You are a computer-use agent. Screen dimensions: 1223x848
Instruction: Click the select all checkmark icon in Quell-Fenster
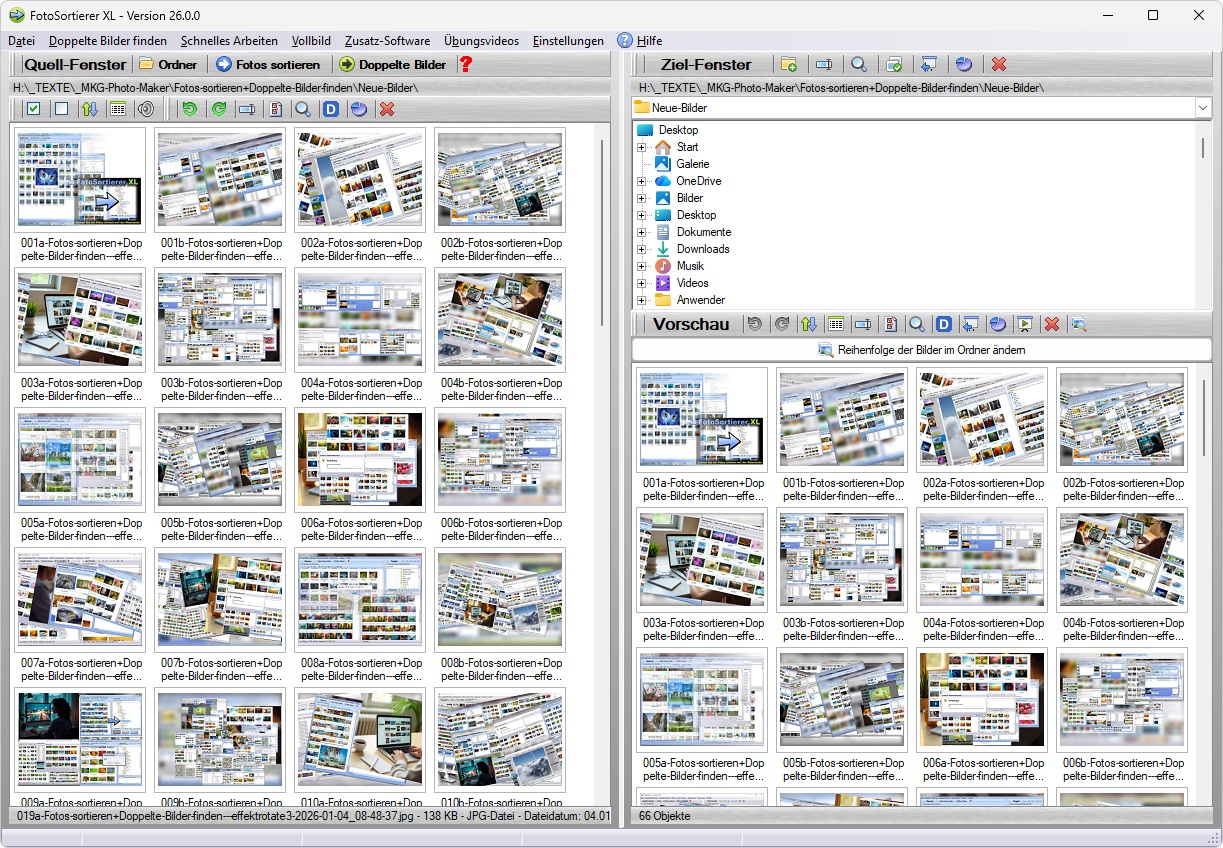click(x=33, y=109)
